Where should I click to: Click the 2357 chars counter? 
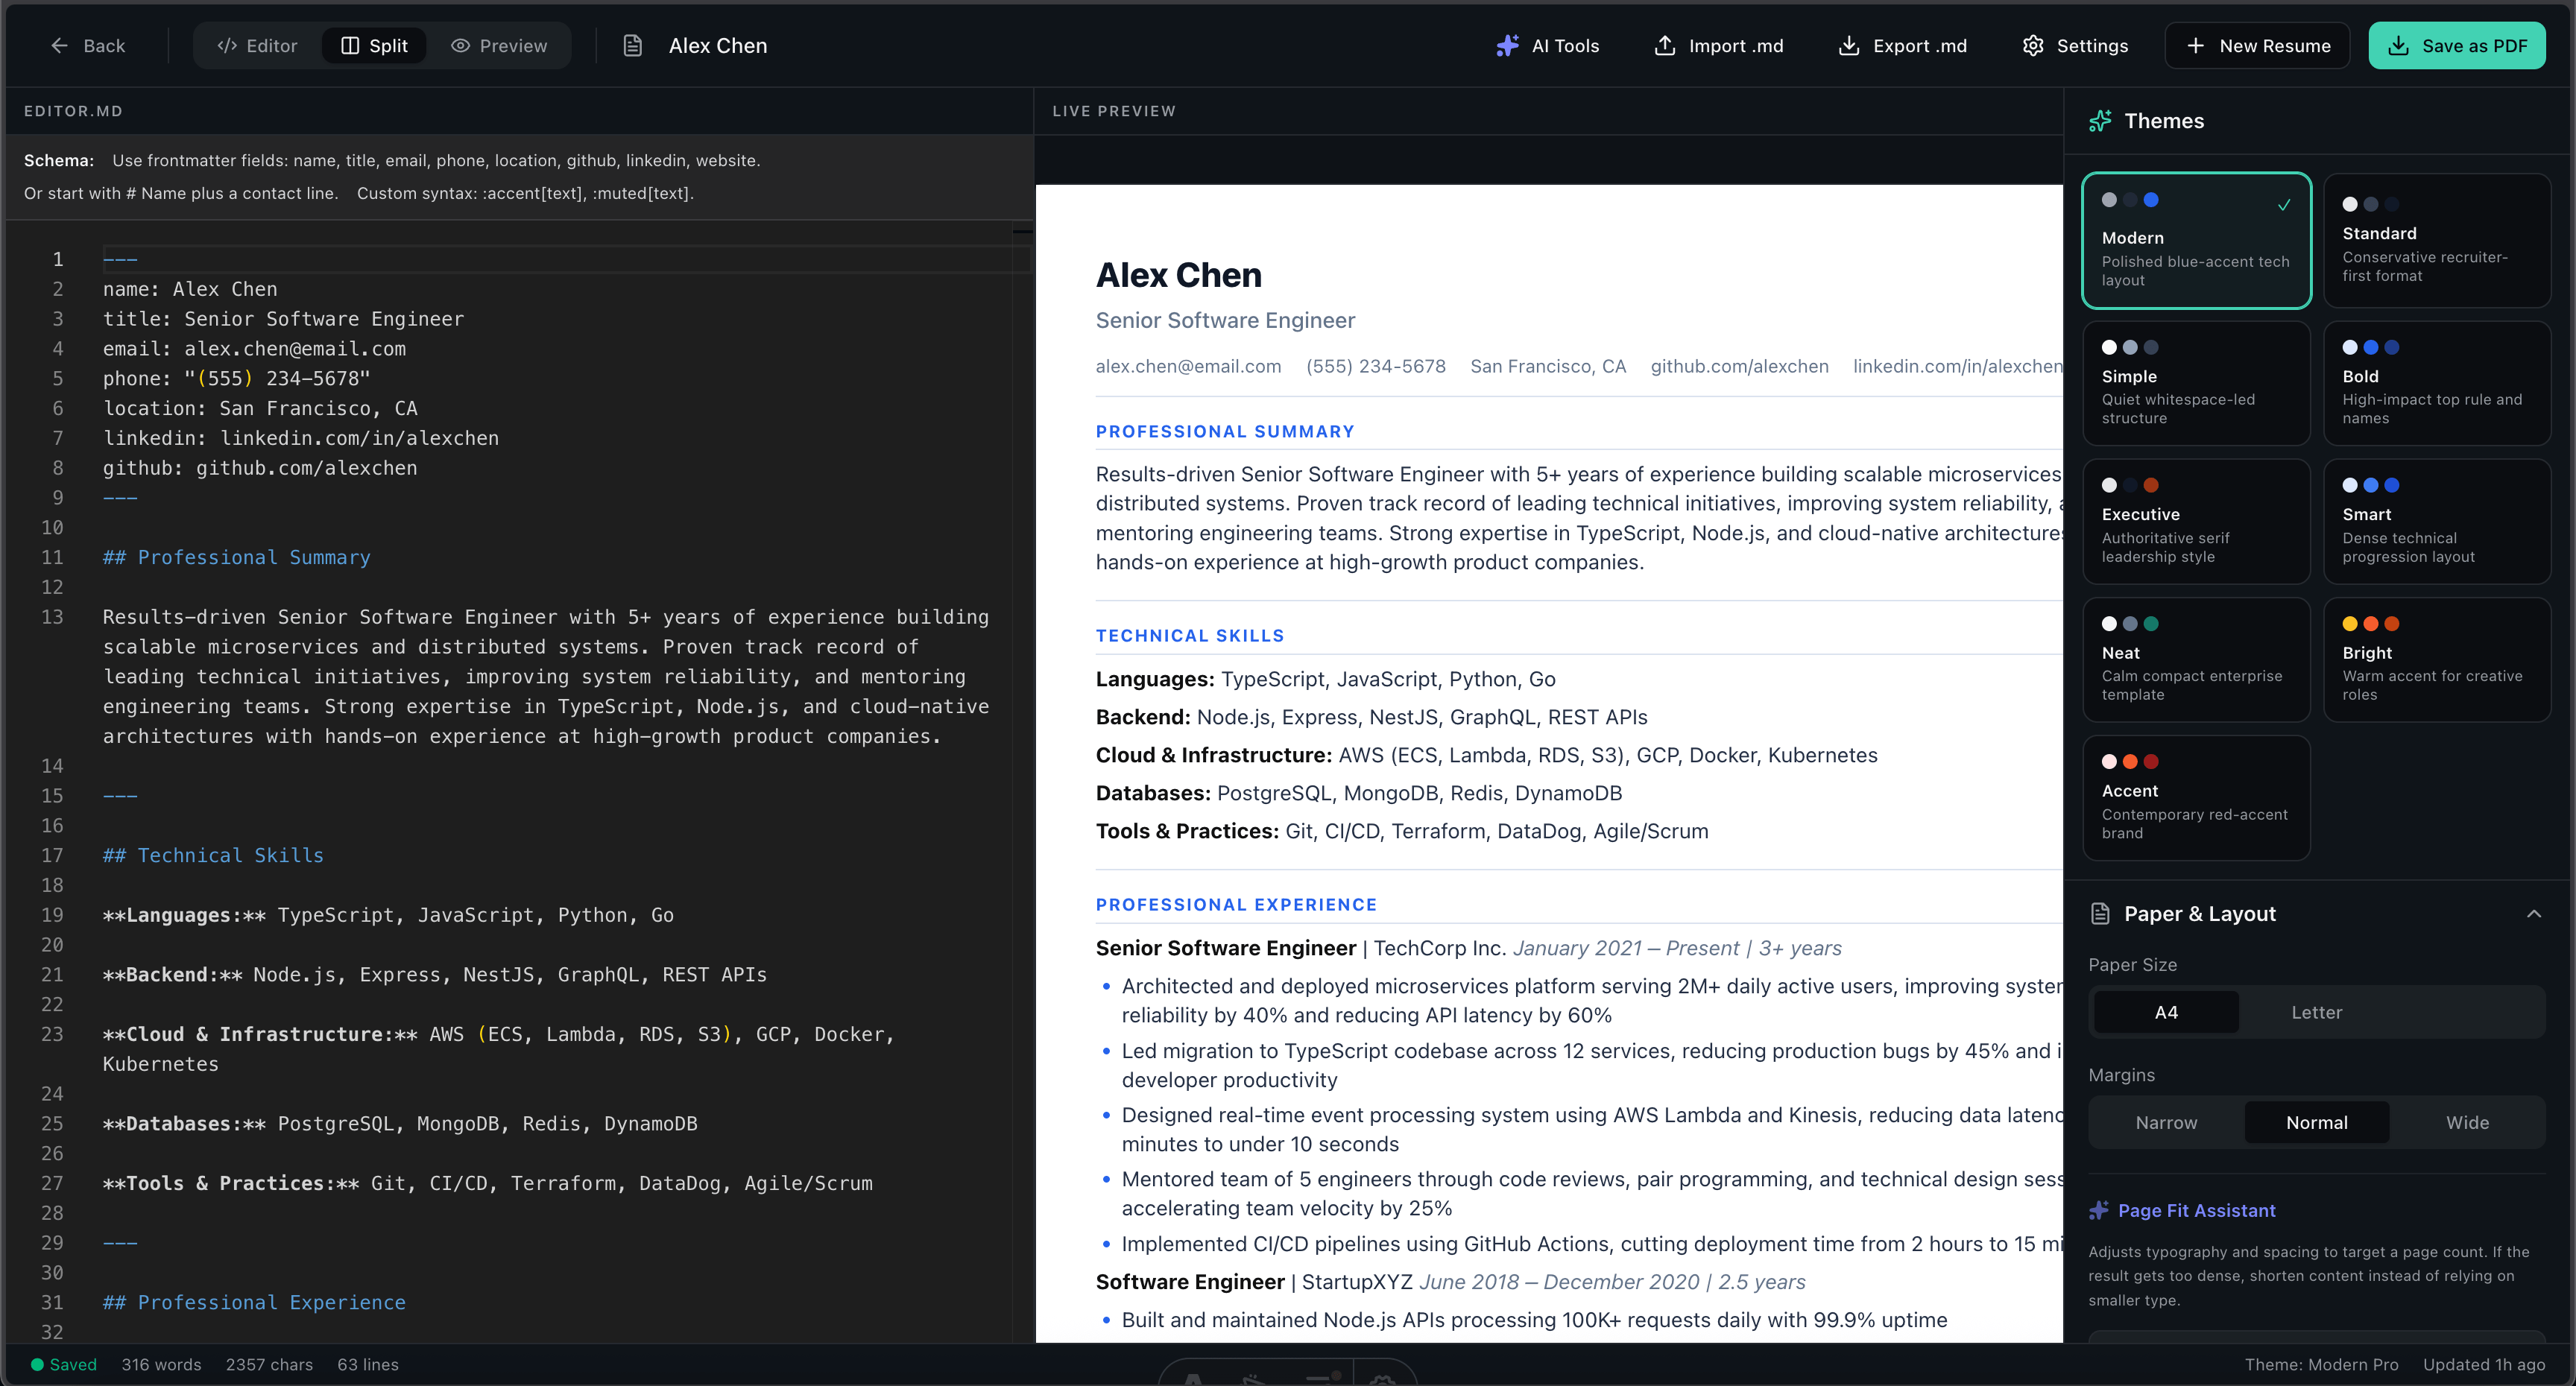269,1365
